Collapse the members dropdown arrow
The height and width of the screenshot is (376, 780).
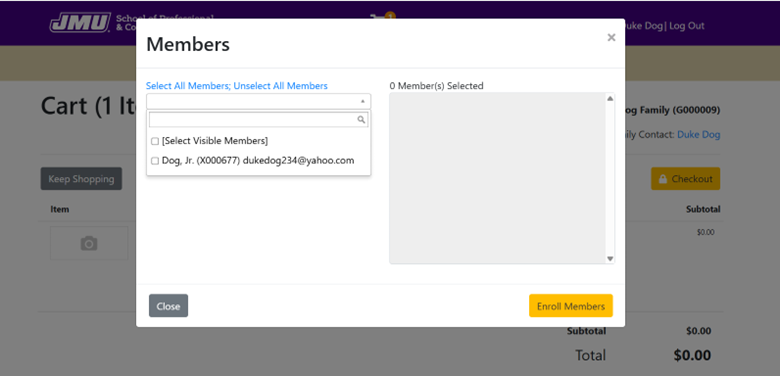tap(362, 101)
